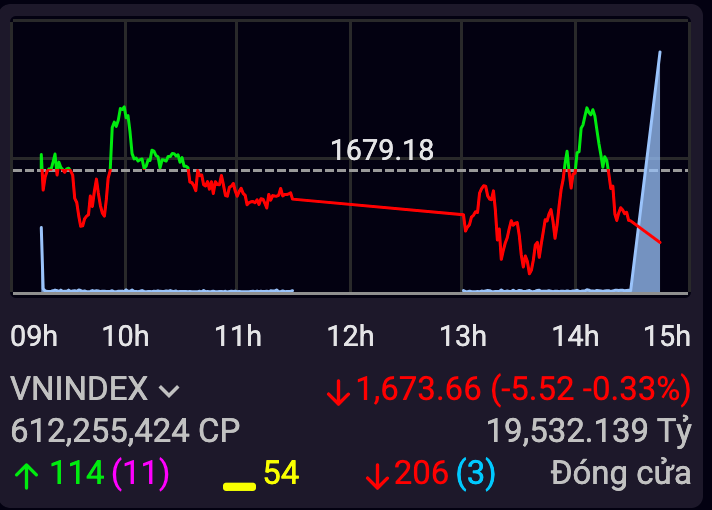Select the cyan floor count (3)

pos(475,473)
